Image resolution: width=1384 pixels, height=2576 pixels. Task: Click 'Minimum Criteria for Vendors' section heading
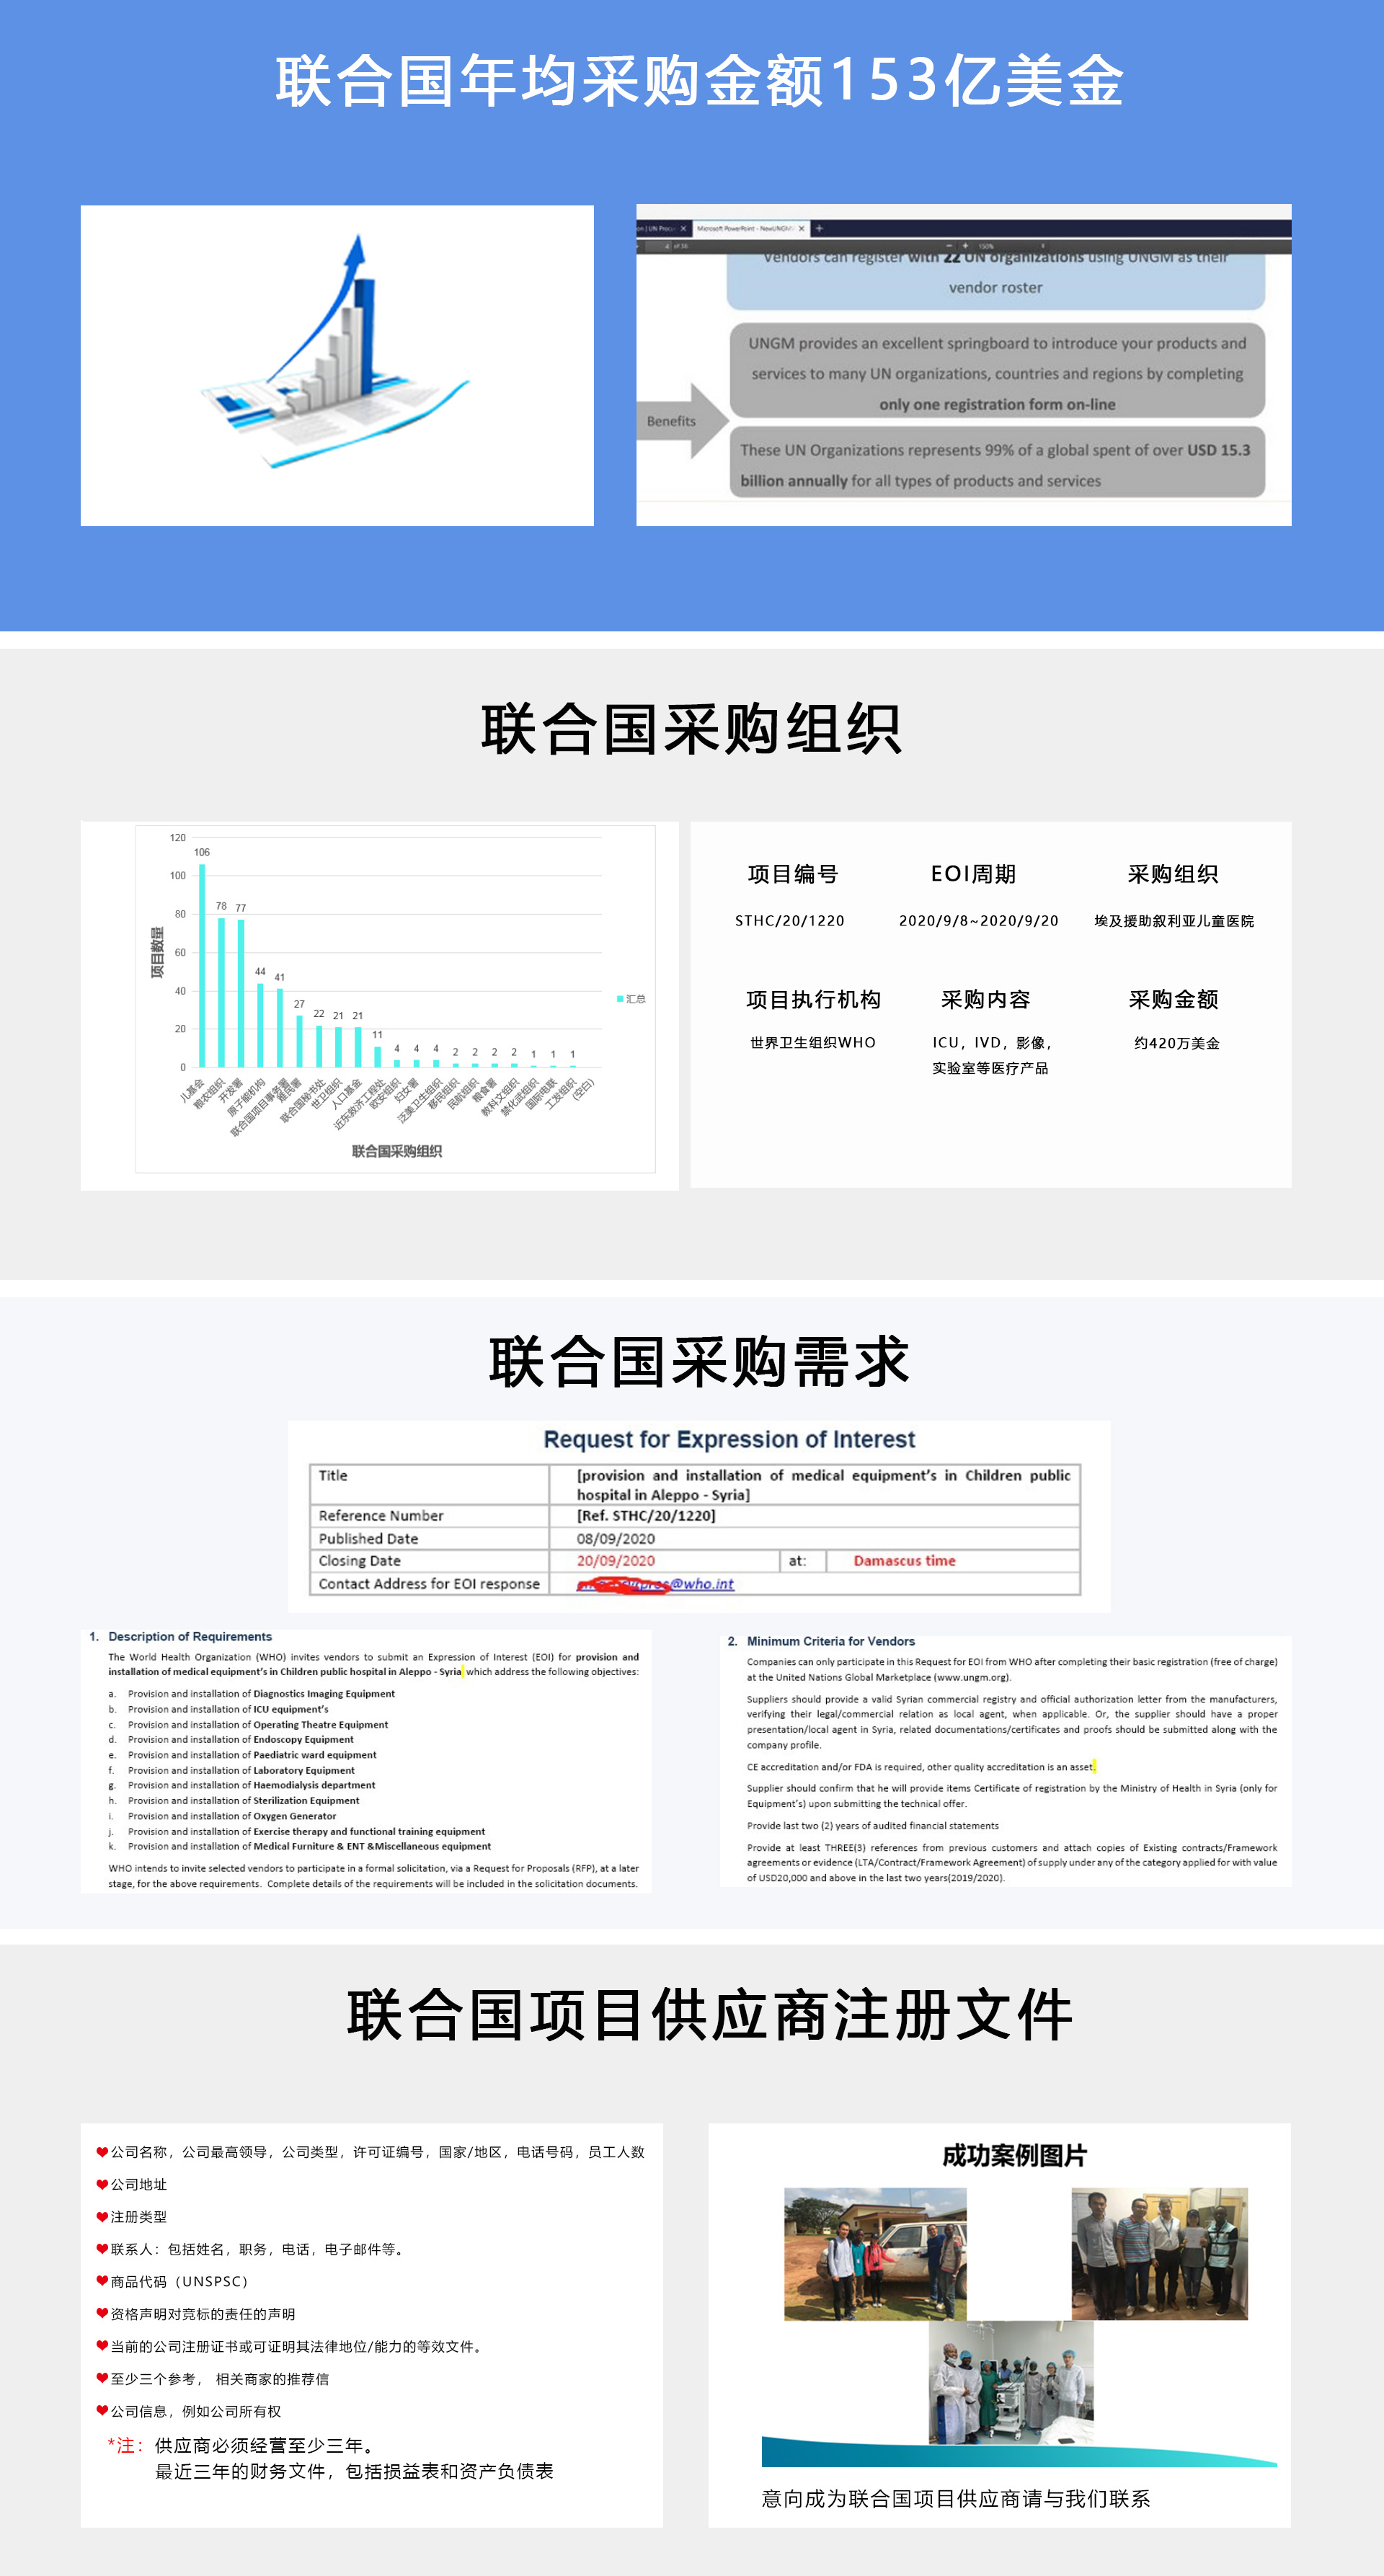[x=831, y=1641]
